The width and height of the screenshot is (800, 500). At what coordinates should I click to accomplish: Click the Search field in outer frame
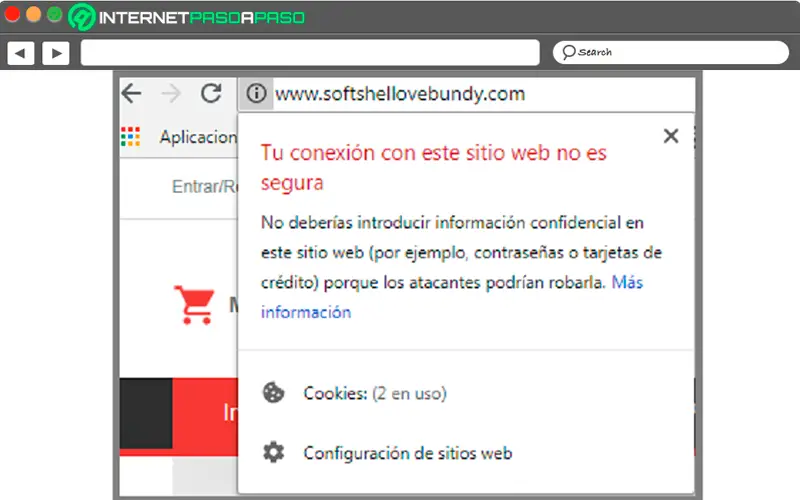pos(670,53)
